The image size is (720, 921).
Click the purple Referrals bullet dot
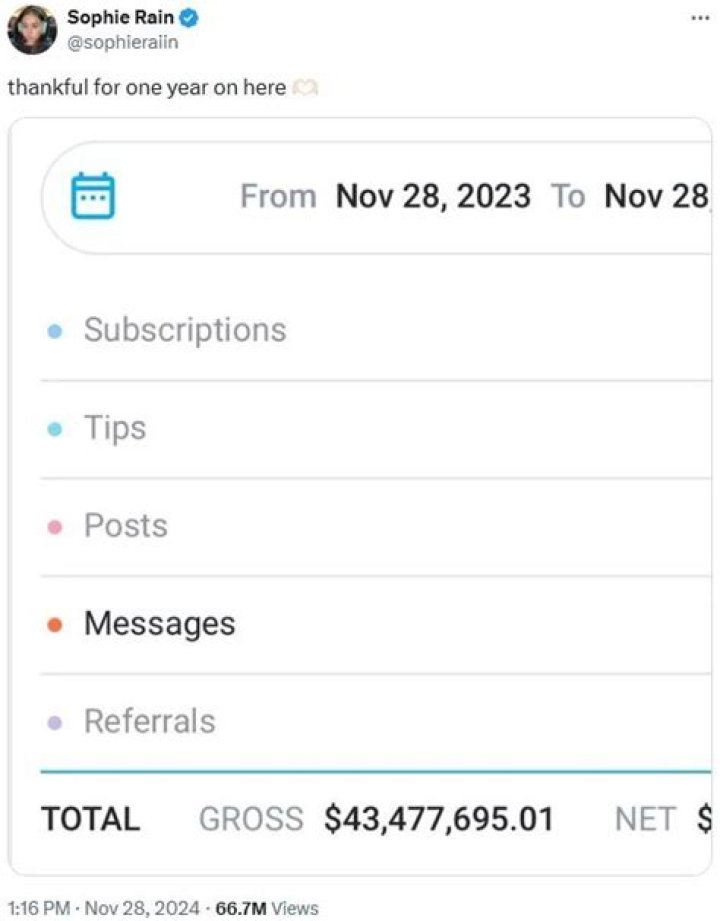(55, 722)
